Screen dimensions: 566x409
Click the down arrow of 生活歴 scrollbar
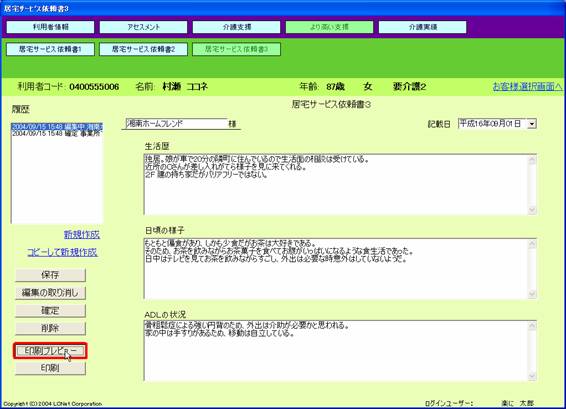click(x=532, y=210)
